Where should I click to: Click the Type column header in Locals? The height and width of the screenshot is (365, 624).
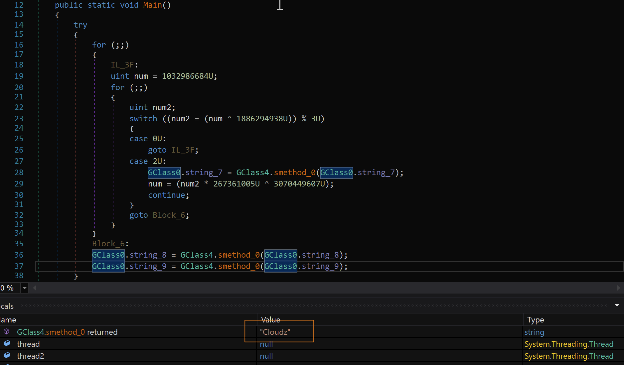[x=536, y=320]
